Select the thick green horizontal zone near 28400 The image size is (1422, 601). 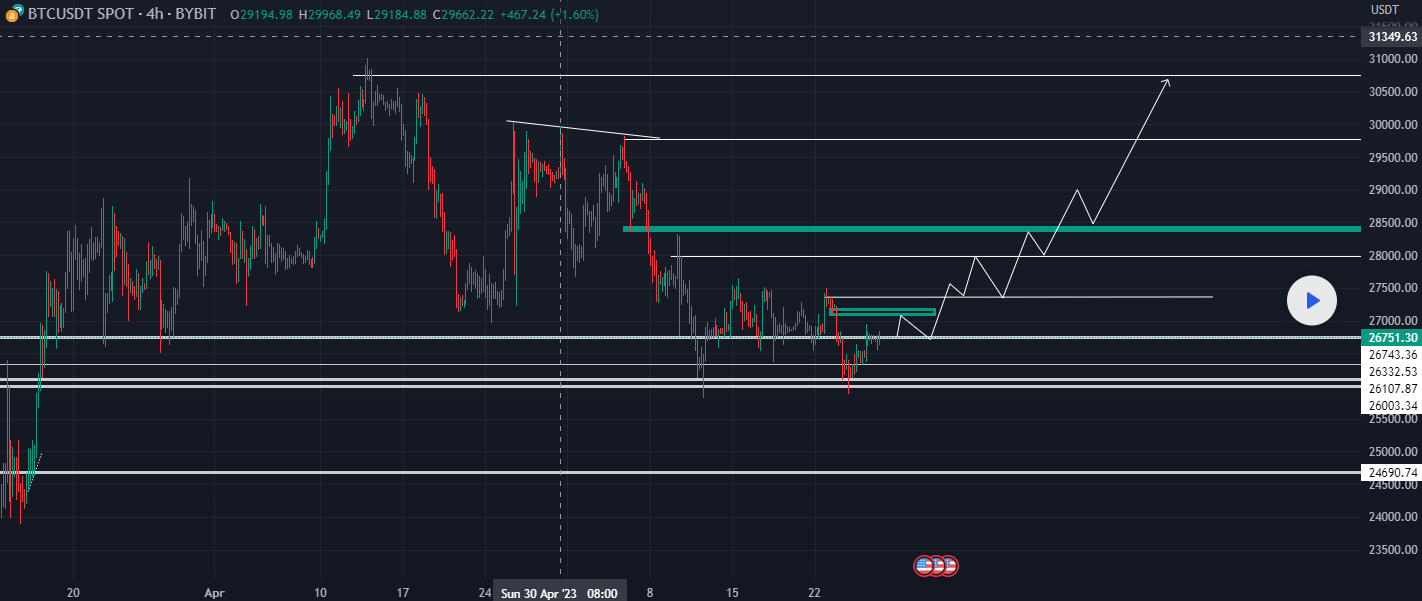tap(992, 229)
